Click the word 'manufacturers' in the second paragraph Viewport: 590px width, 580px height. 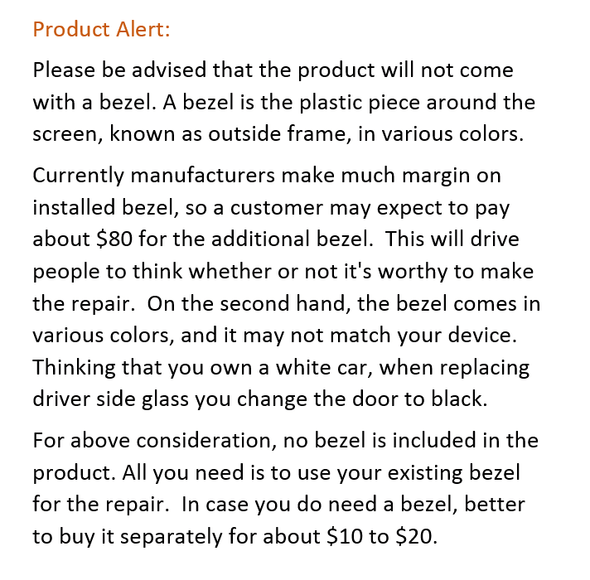203,175
